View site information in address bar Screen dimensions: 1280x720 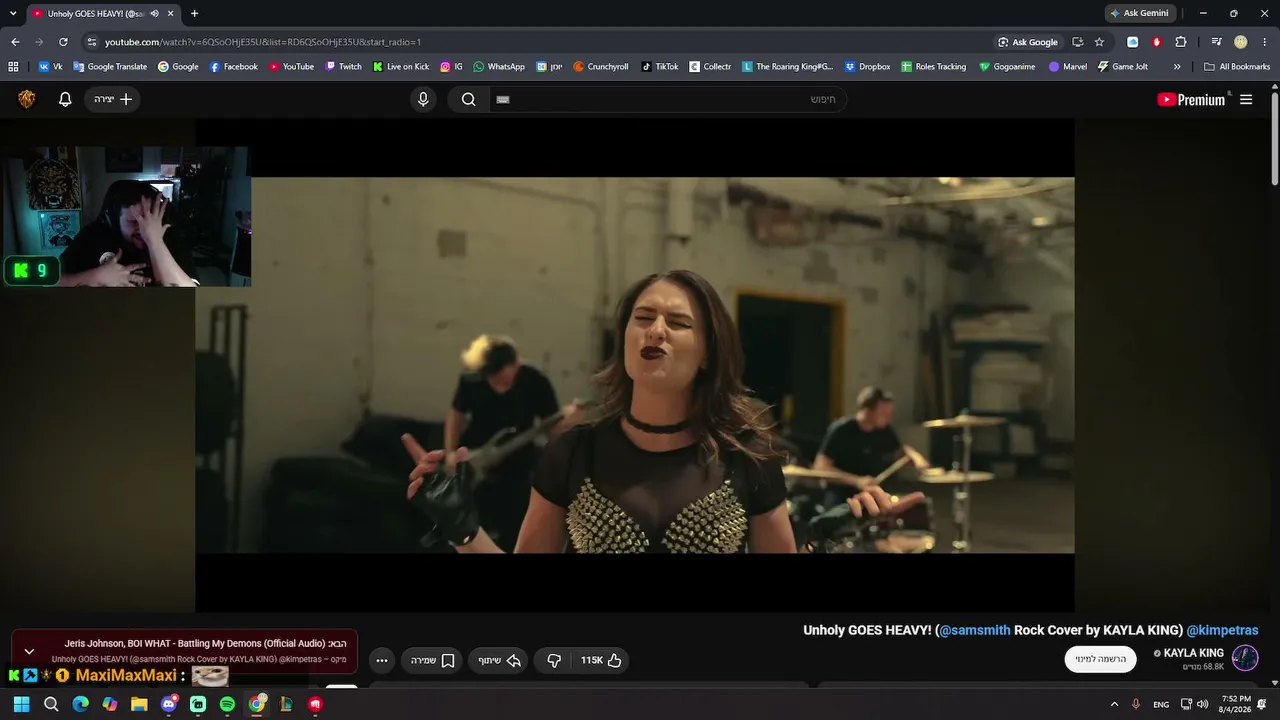click(92, 42)
